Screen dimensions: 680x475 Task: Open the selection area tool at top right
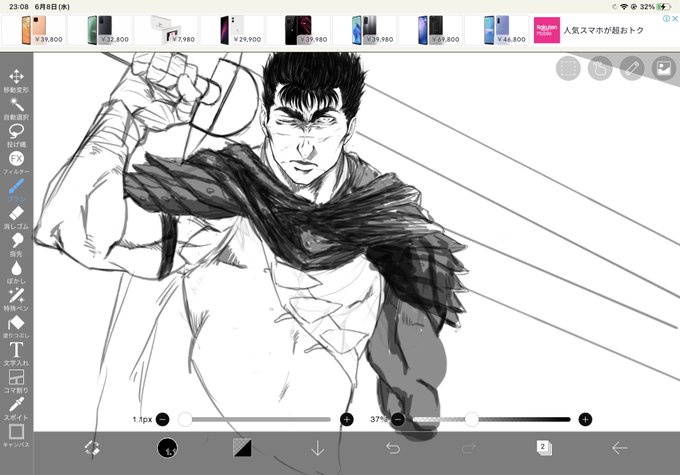(568, 68)
